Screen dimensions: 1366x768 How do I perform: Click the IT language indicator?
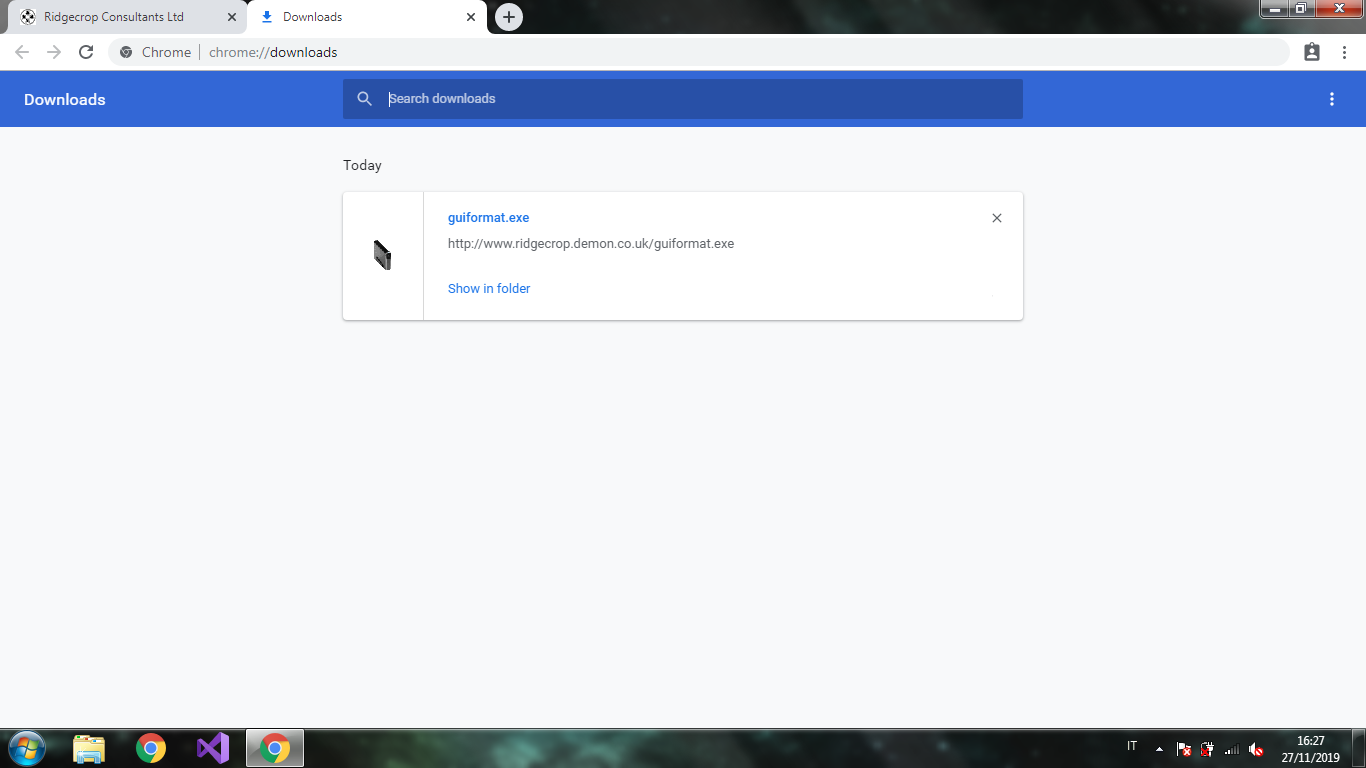[x=1132, y=746]
